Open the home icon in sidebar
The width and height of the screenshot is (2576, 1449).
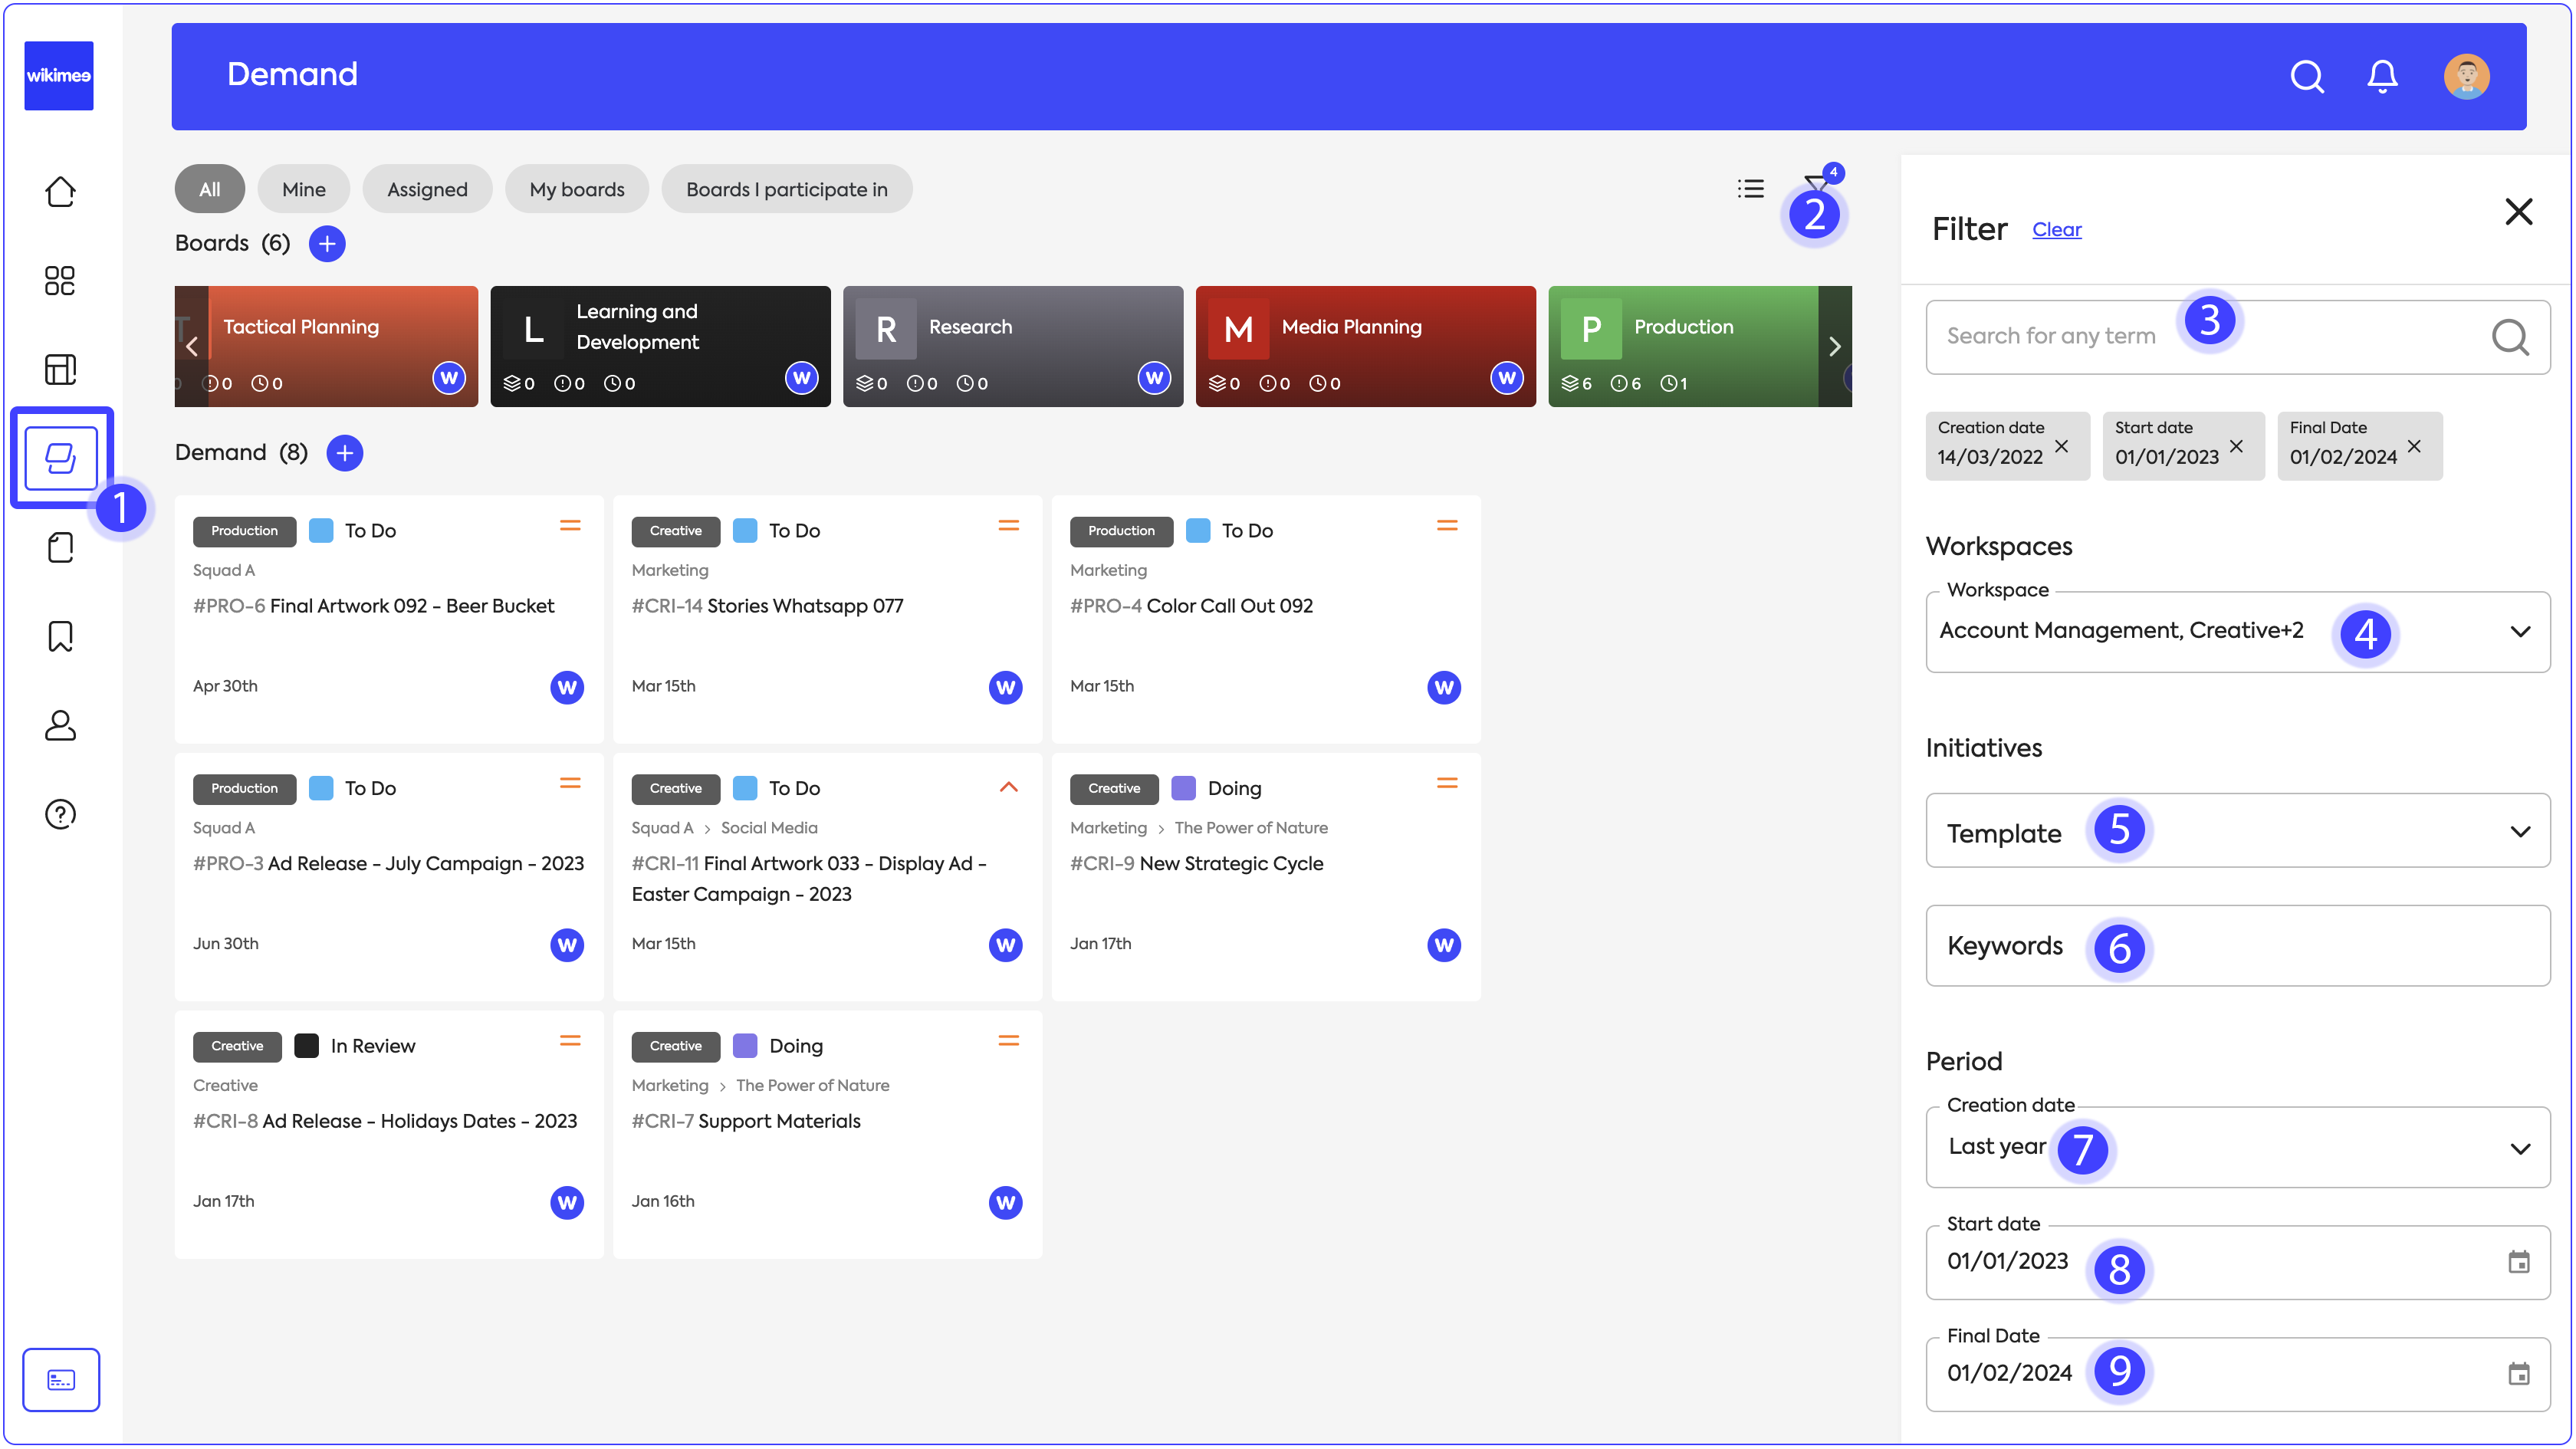(x=60, y=191)
